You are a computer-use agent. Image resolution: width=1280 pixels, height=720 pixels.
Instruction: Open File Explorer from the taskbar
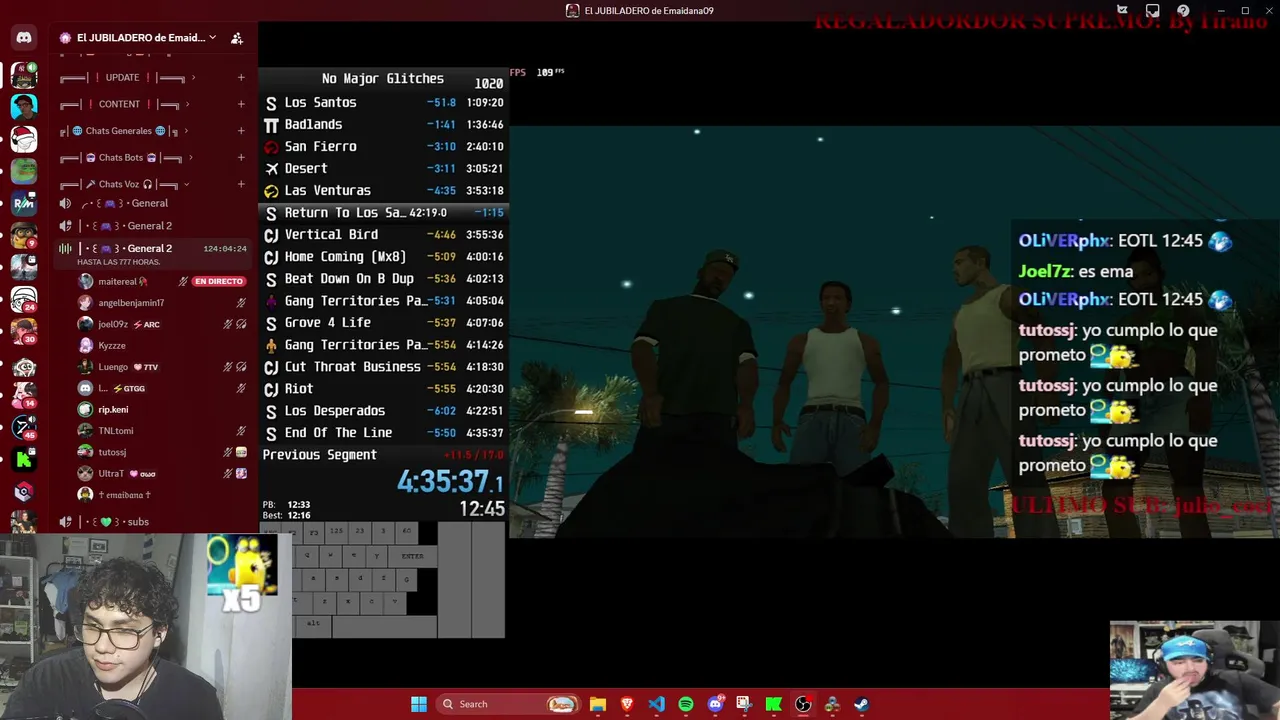click(x=598, y=704)
